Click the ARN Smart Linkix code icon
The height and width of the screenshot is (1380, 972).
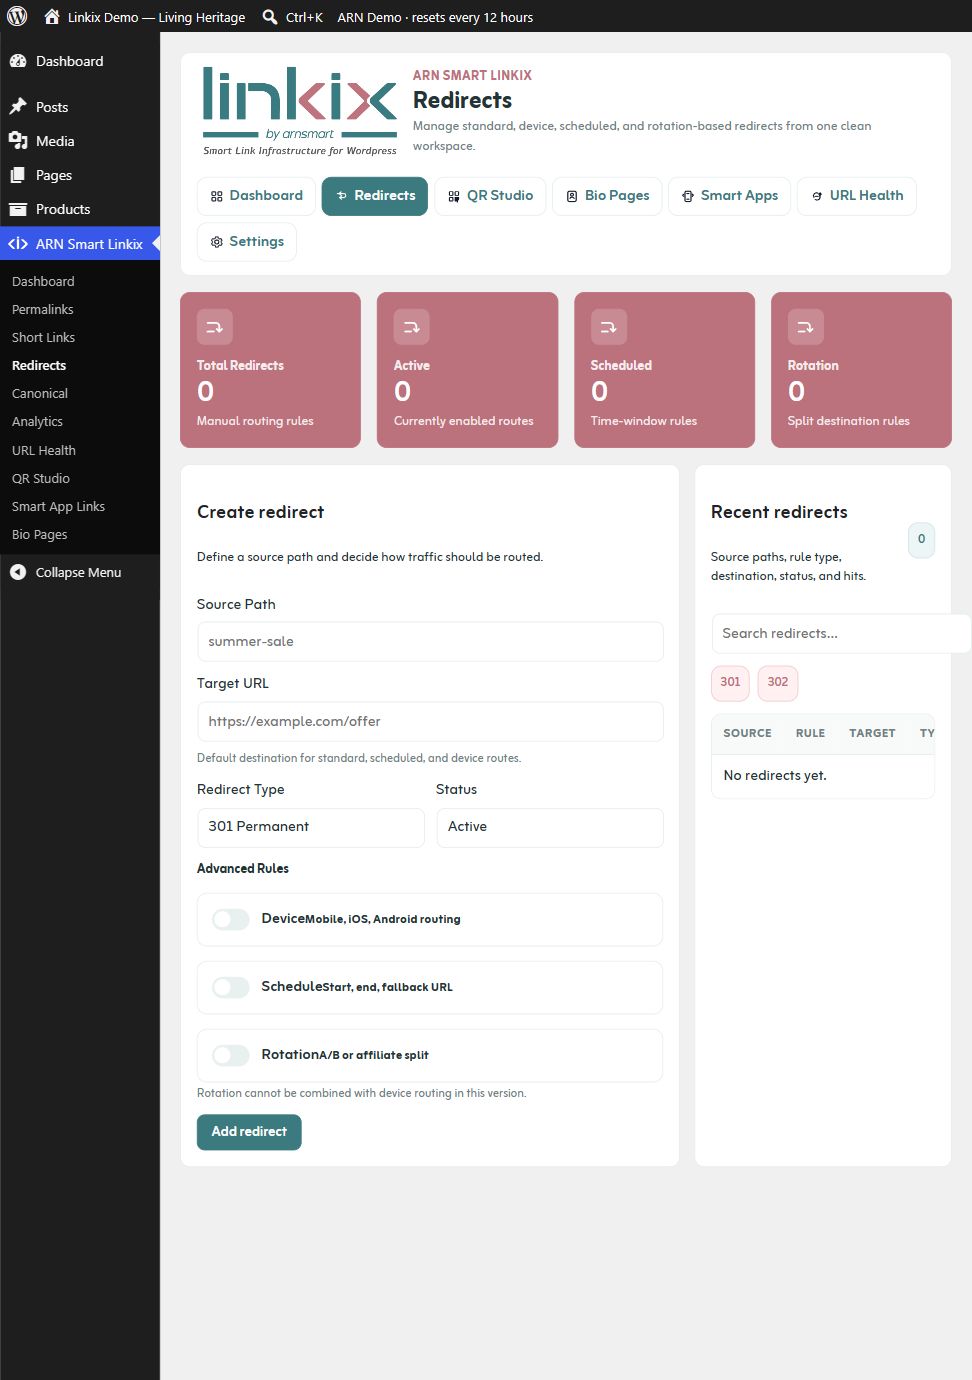click(x=18, y=243)
